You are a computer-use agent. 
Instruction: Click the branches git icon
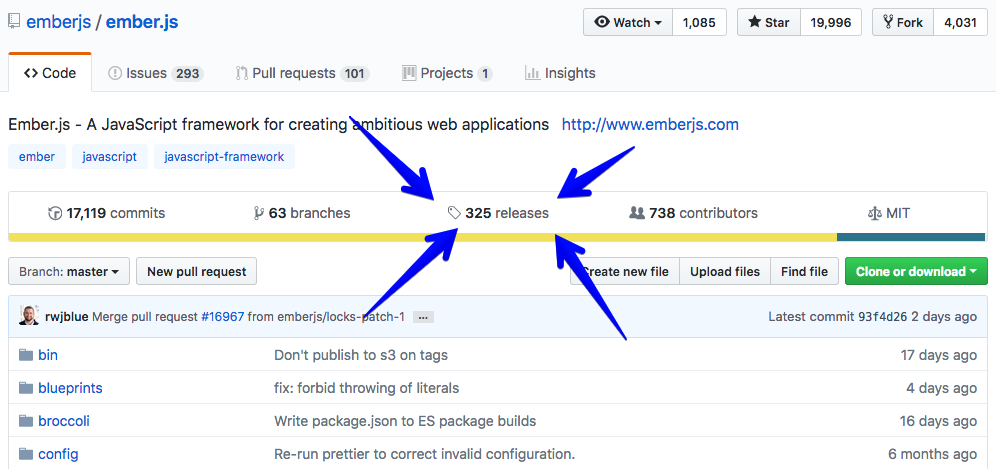[x=259, y=213]
